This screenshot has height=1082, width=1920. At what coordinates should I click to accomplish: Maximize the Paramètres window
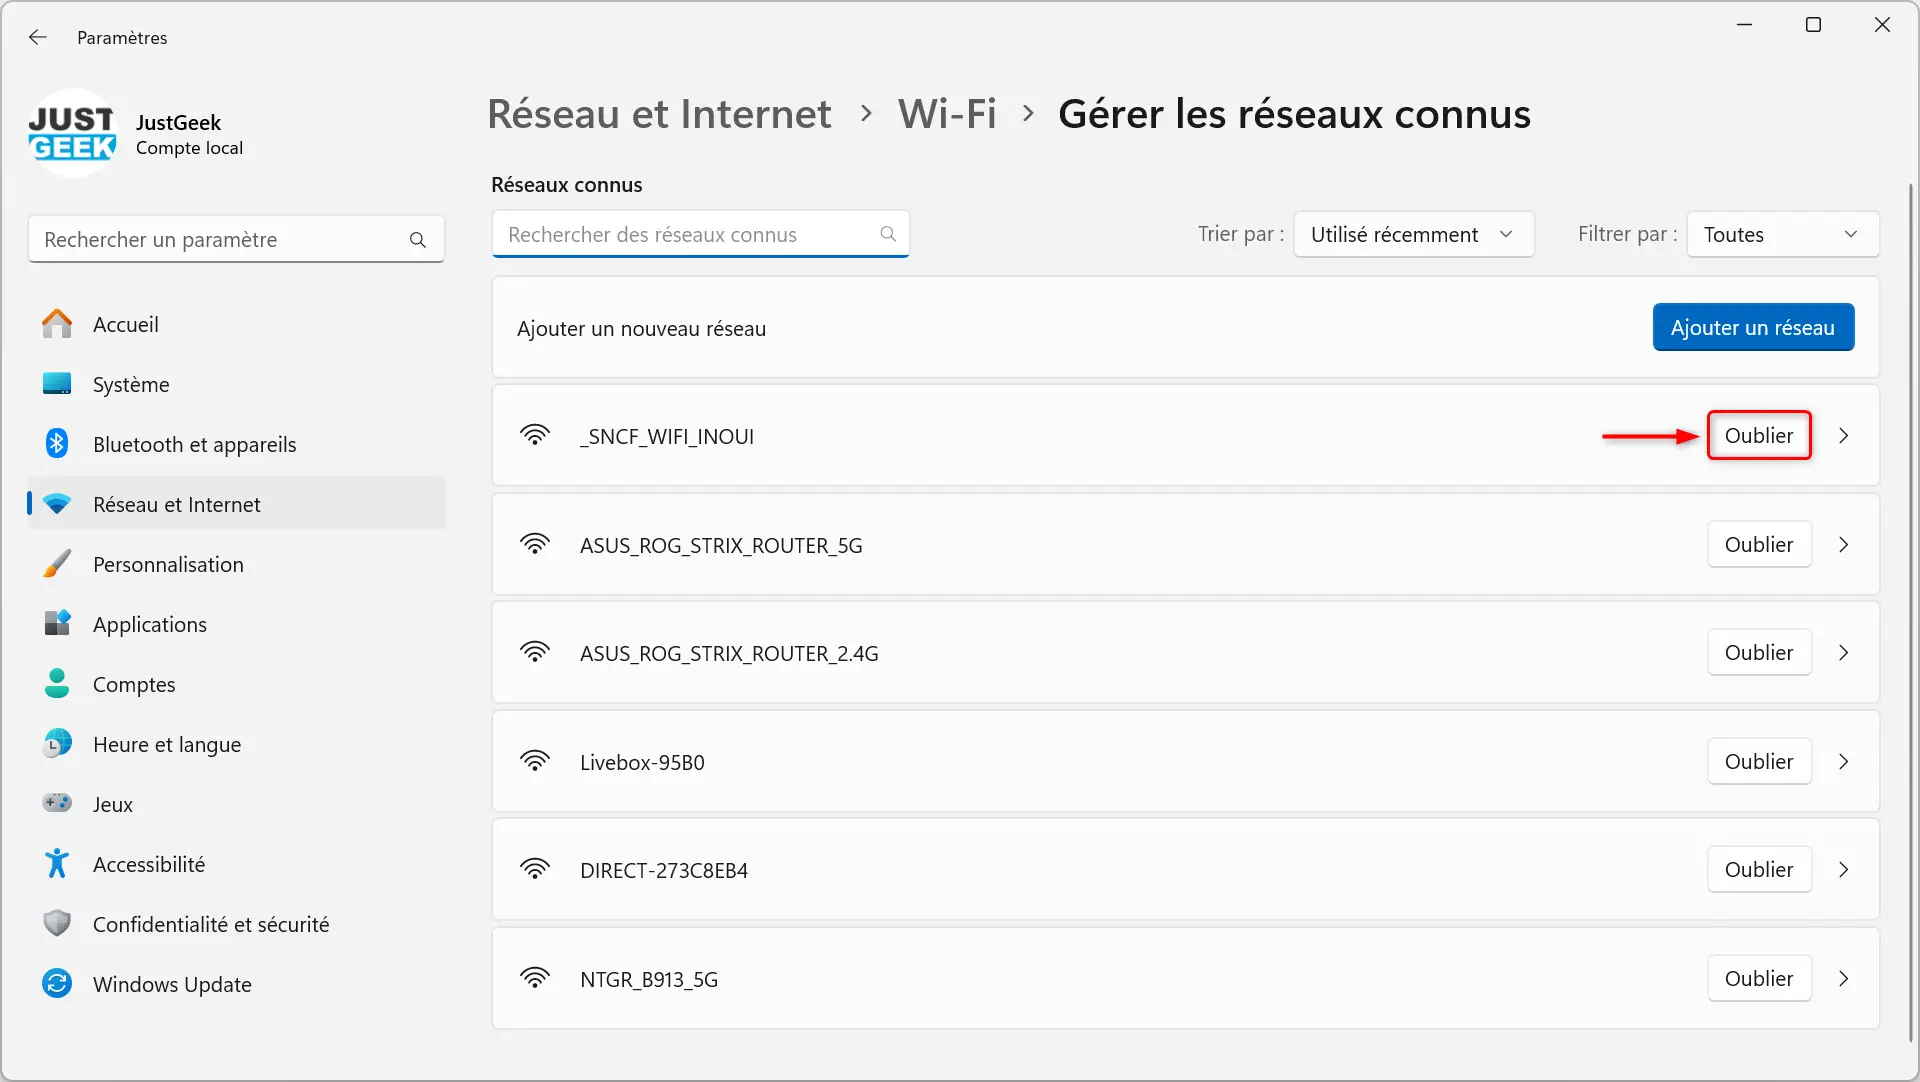coord(1813,25)
